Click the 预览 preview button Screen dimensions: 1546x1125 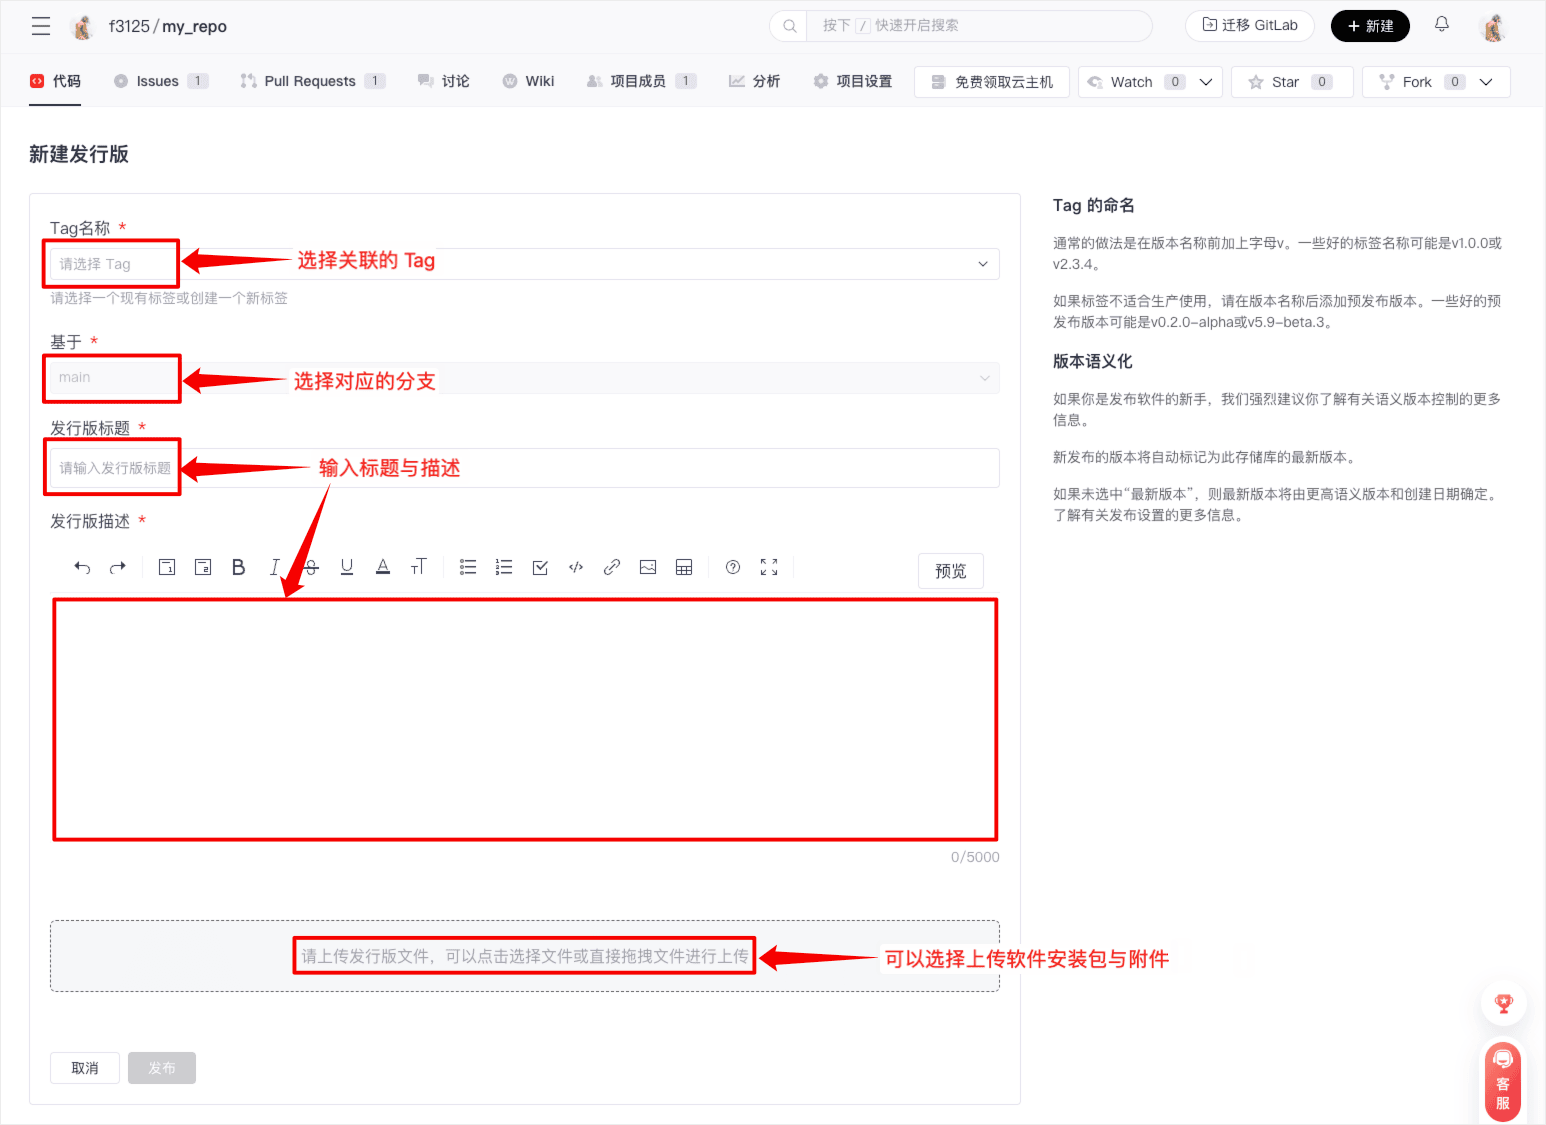pos(950,571)
